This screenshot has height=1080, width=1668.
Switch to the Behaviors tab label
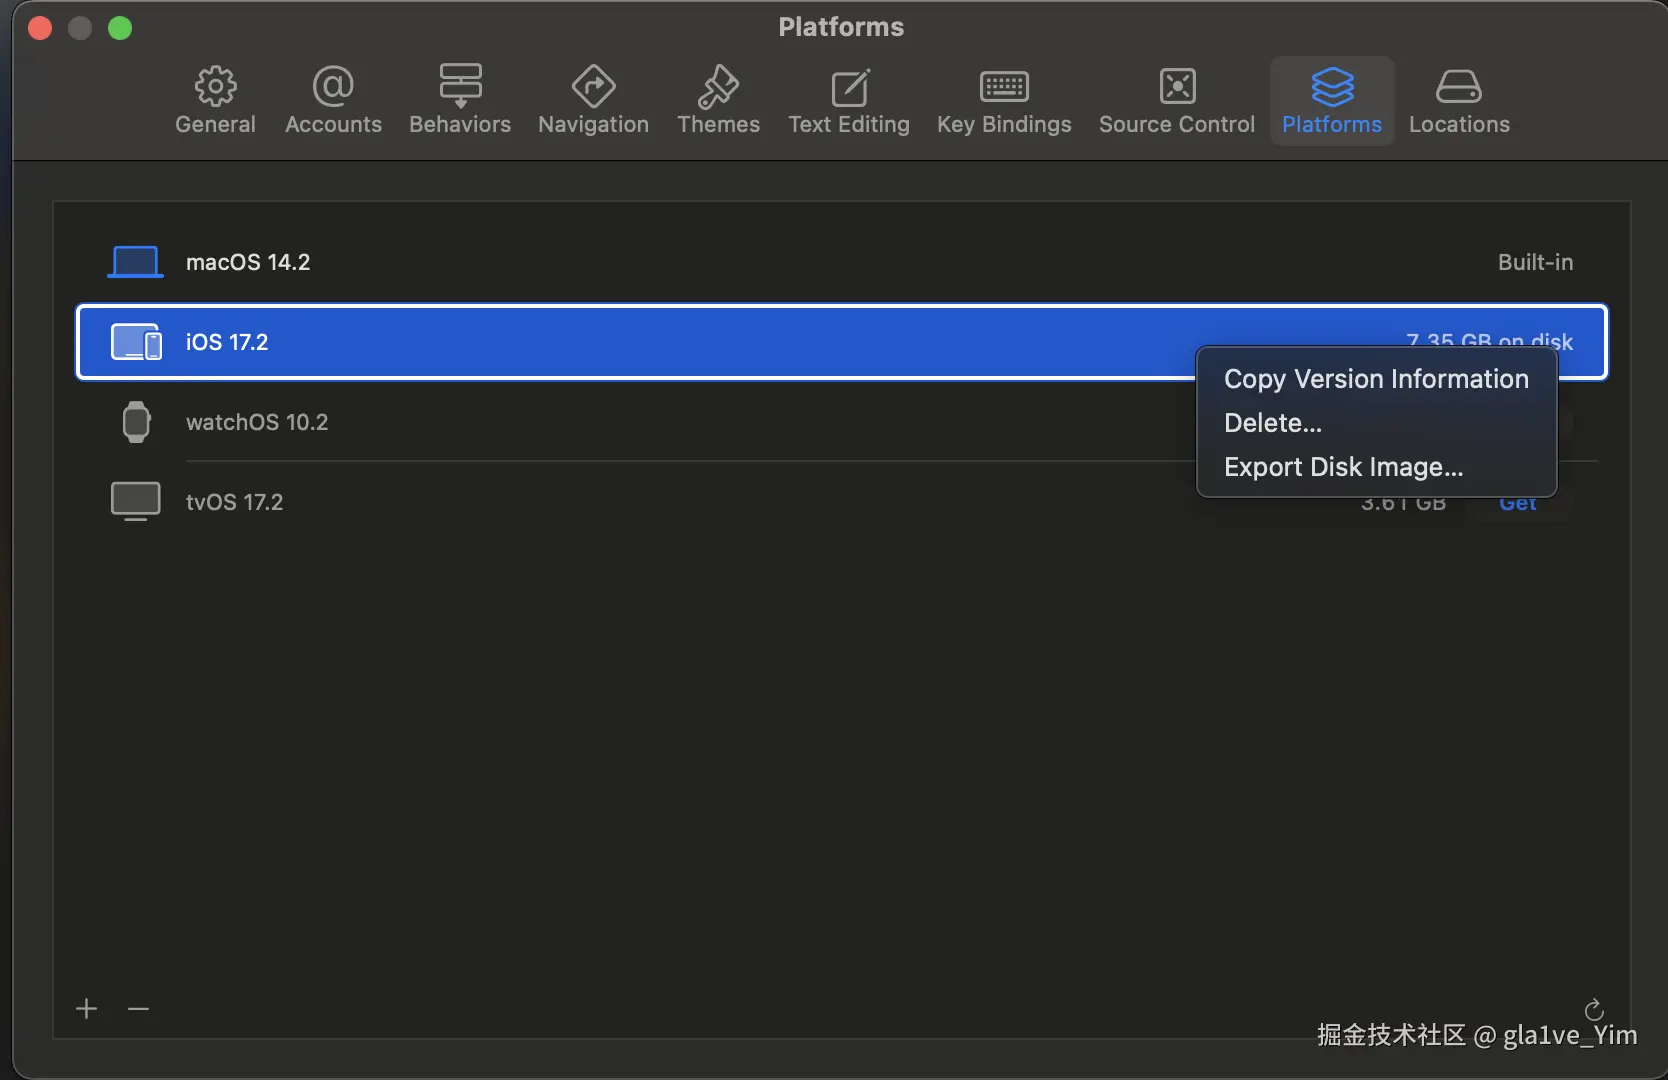pos(460,124)
